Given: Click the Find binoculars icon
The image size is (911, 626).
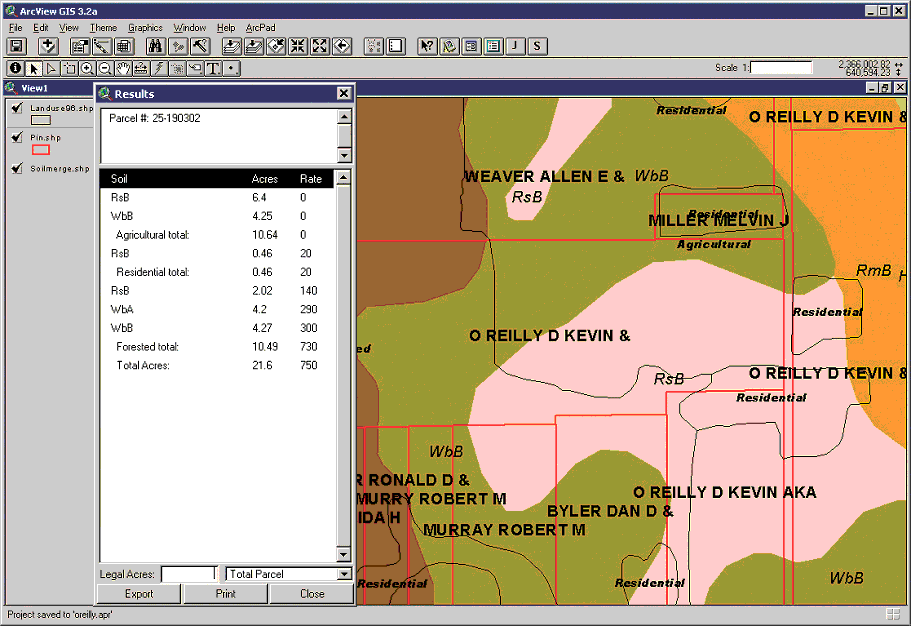Looking at the screenshot, I should (x=155, y=47).
